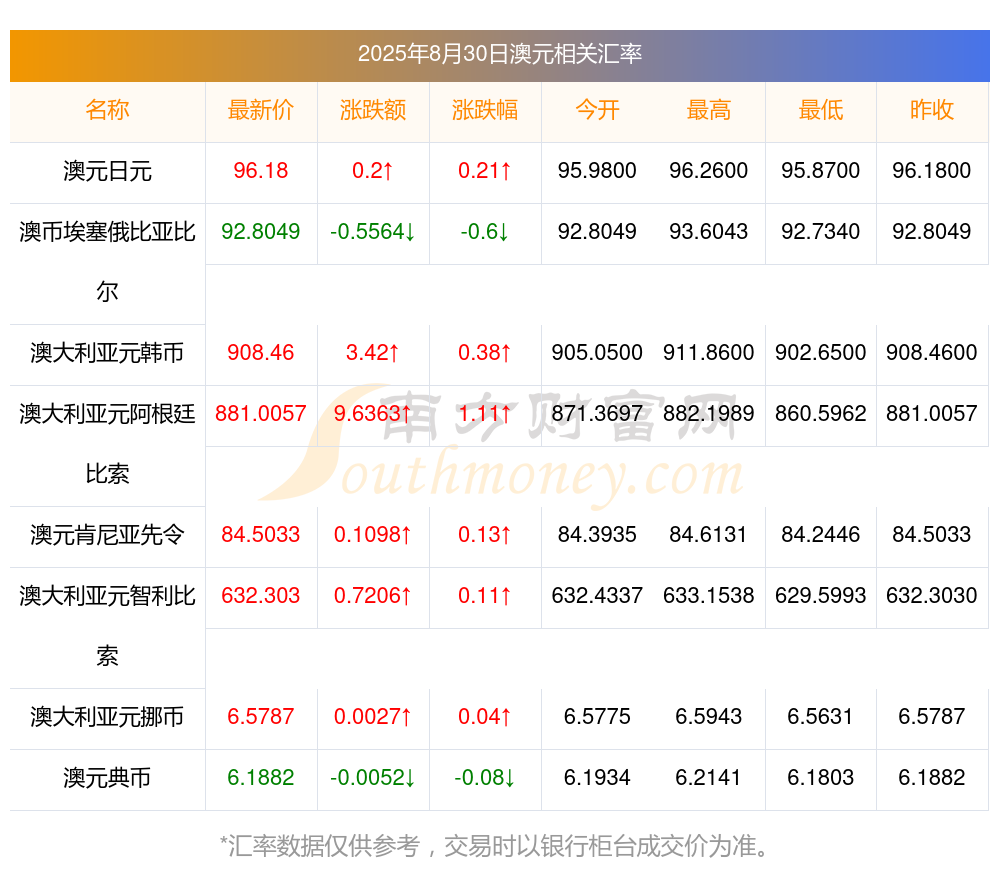Image resolution: width=1000 pixels, height=877 pixels.
Task: Click high value 911.8600
Action: click(x=709, y=353)
